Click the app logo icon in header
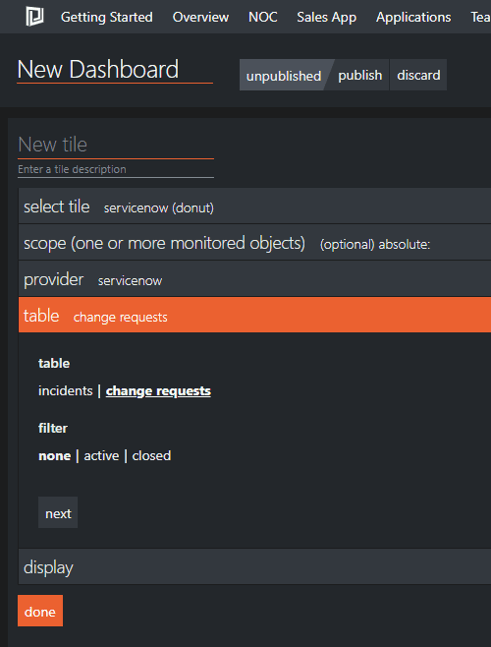Screen dimensions: 491x647 34,17
